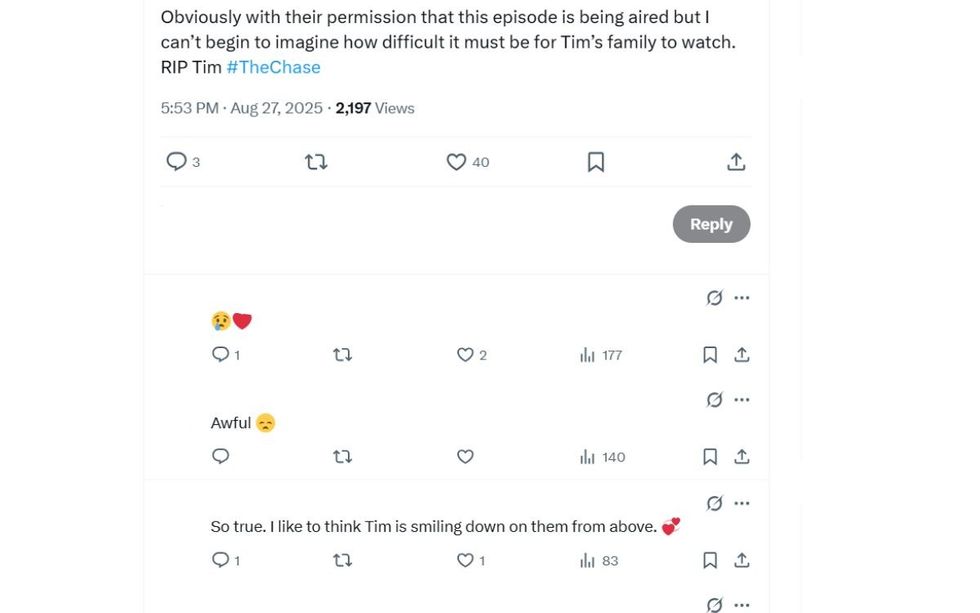Open the more options menu on the first reply
The width and height of the screenshot is (980, 613).
(742, 297)
